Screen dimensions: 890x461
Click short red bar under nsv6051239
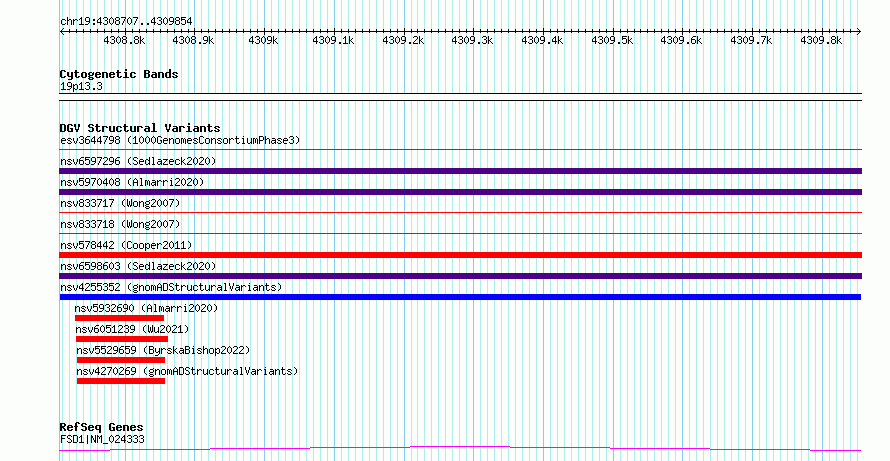(122, 339)
